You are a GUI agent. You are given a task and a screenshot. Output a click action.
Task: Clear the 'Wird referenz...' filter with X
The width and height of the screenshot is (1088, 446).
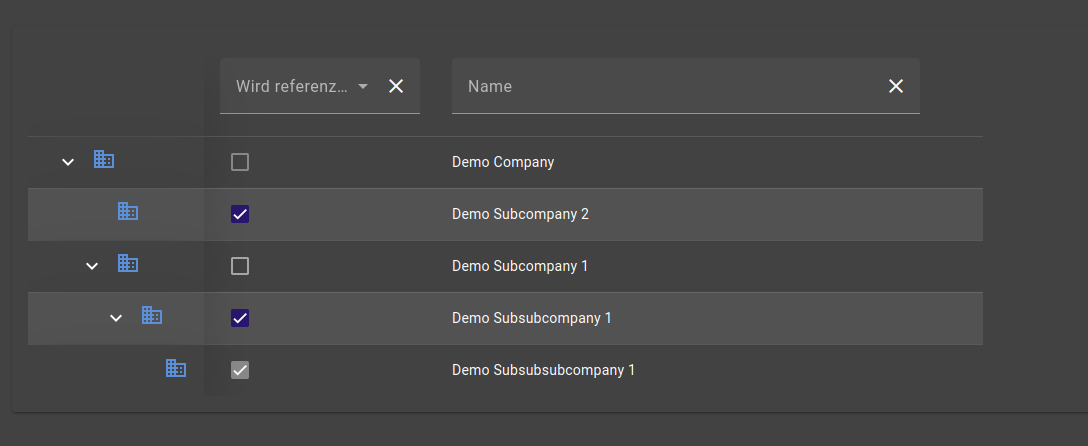(396, 86)
